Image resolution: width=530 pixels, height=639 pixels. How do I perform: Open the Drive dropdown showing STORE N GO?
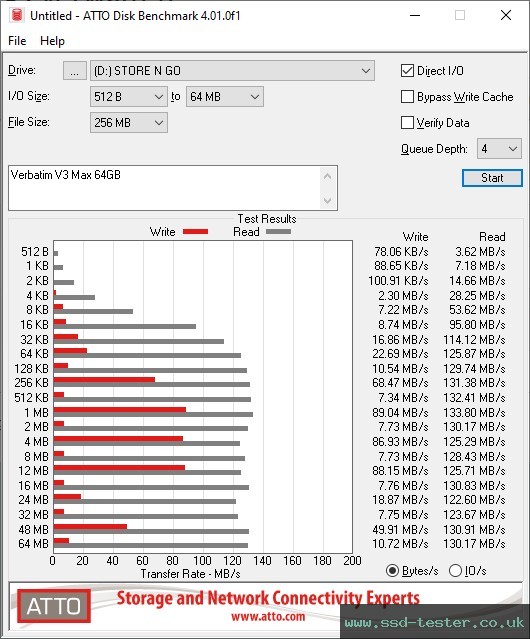coord(232,71)
